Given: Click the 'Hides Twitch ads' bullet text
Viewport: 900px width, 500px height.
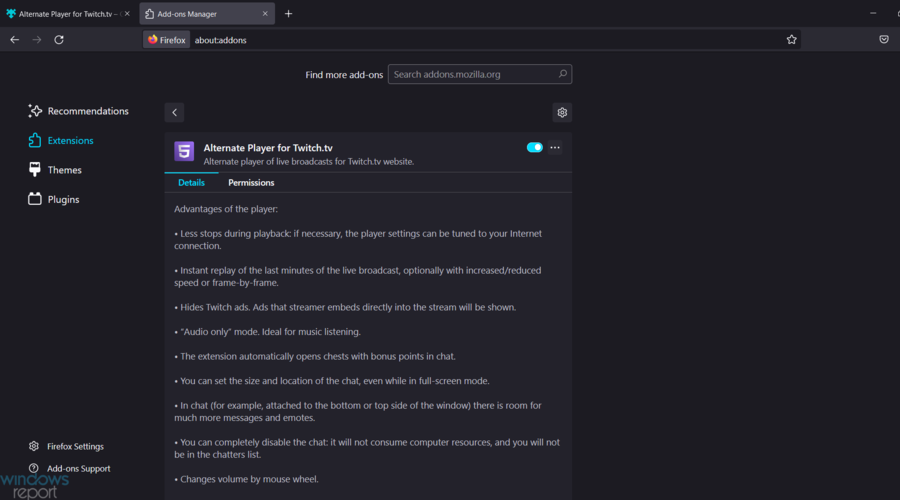Looking at the screenshot, I should click(345, 307).
